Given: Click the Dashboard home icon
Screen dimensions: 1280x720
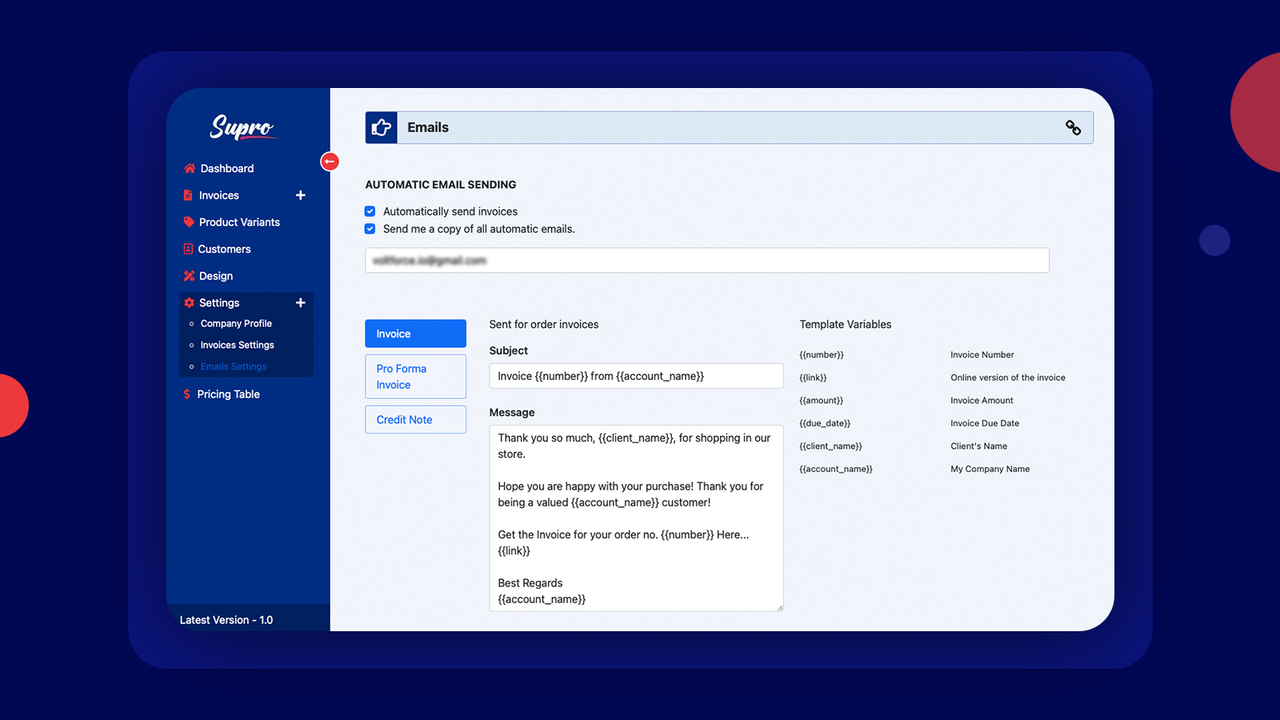Looking at the screenshot, I should (x=189, y=168).
